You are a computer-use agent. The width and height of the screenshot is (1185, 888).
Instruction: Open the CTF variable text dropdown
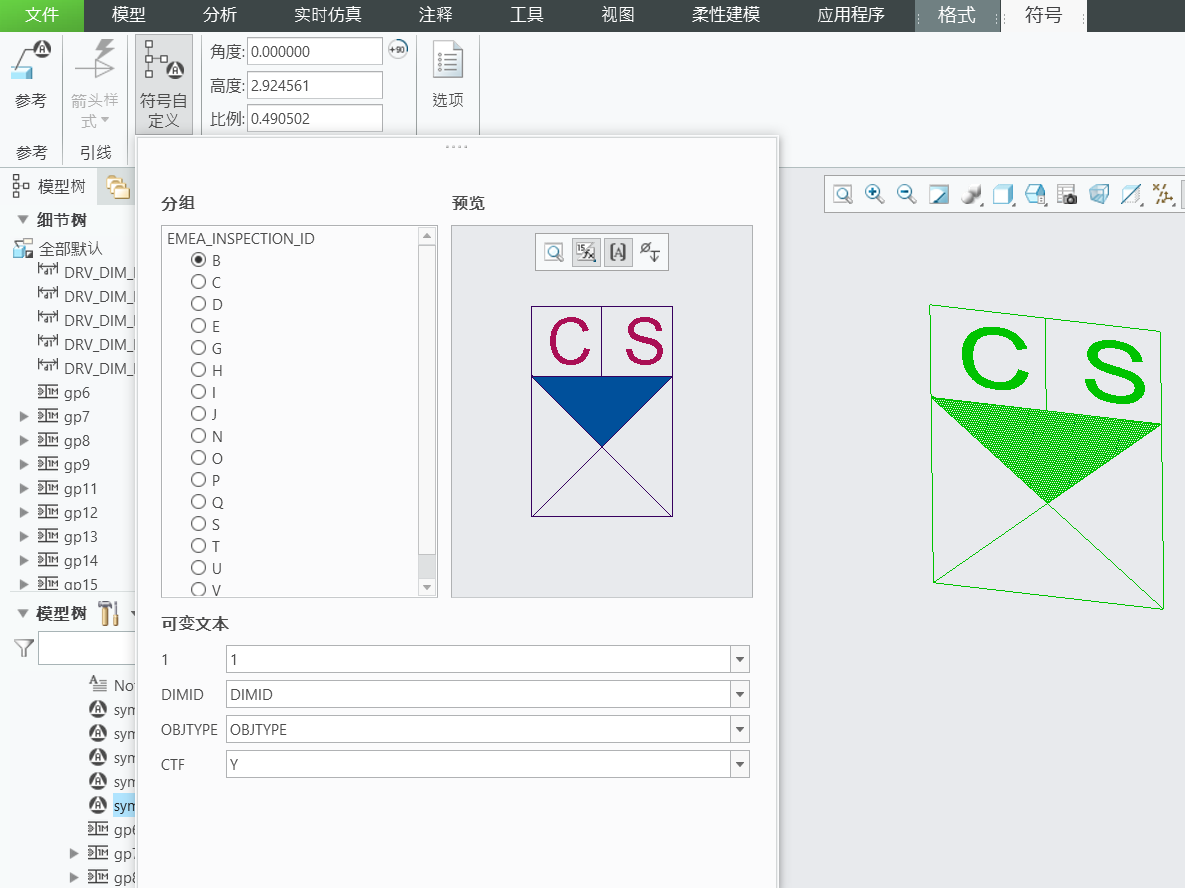[740, 765]
